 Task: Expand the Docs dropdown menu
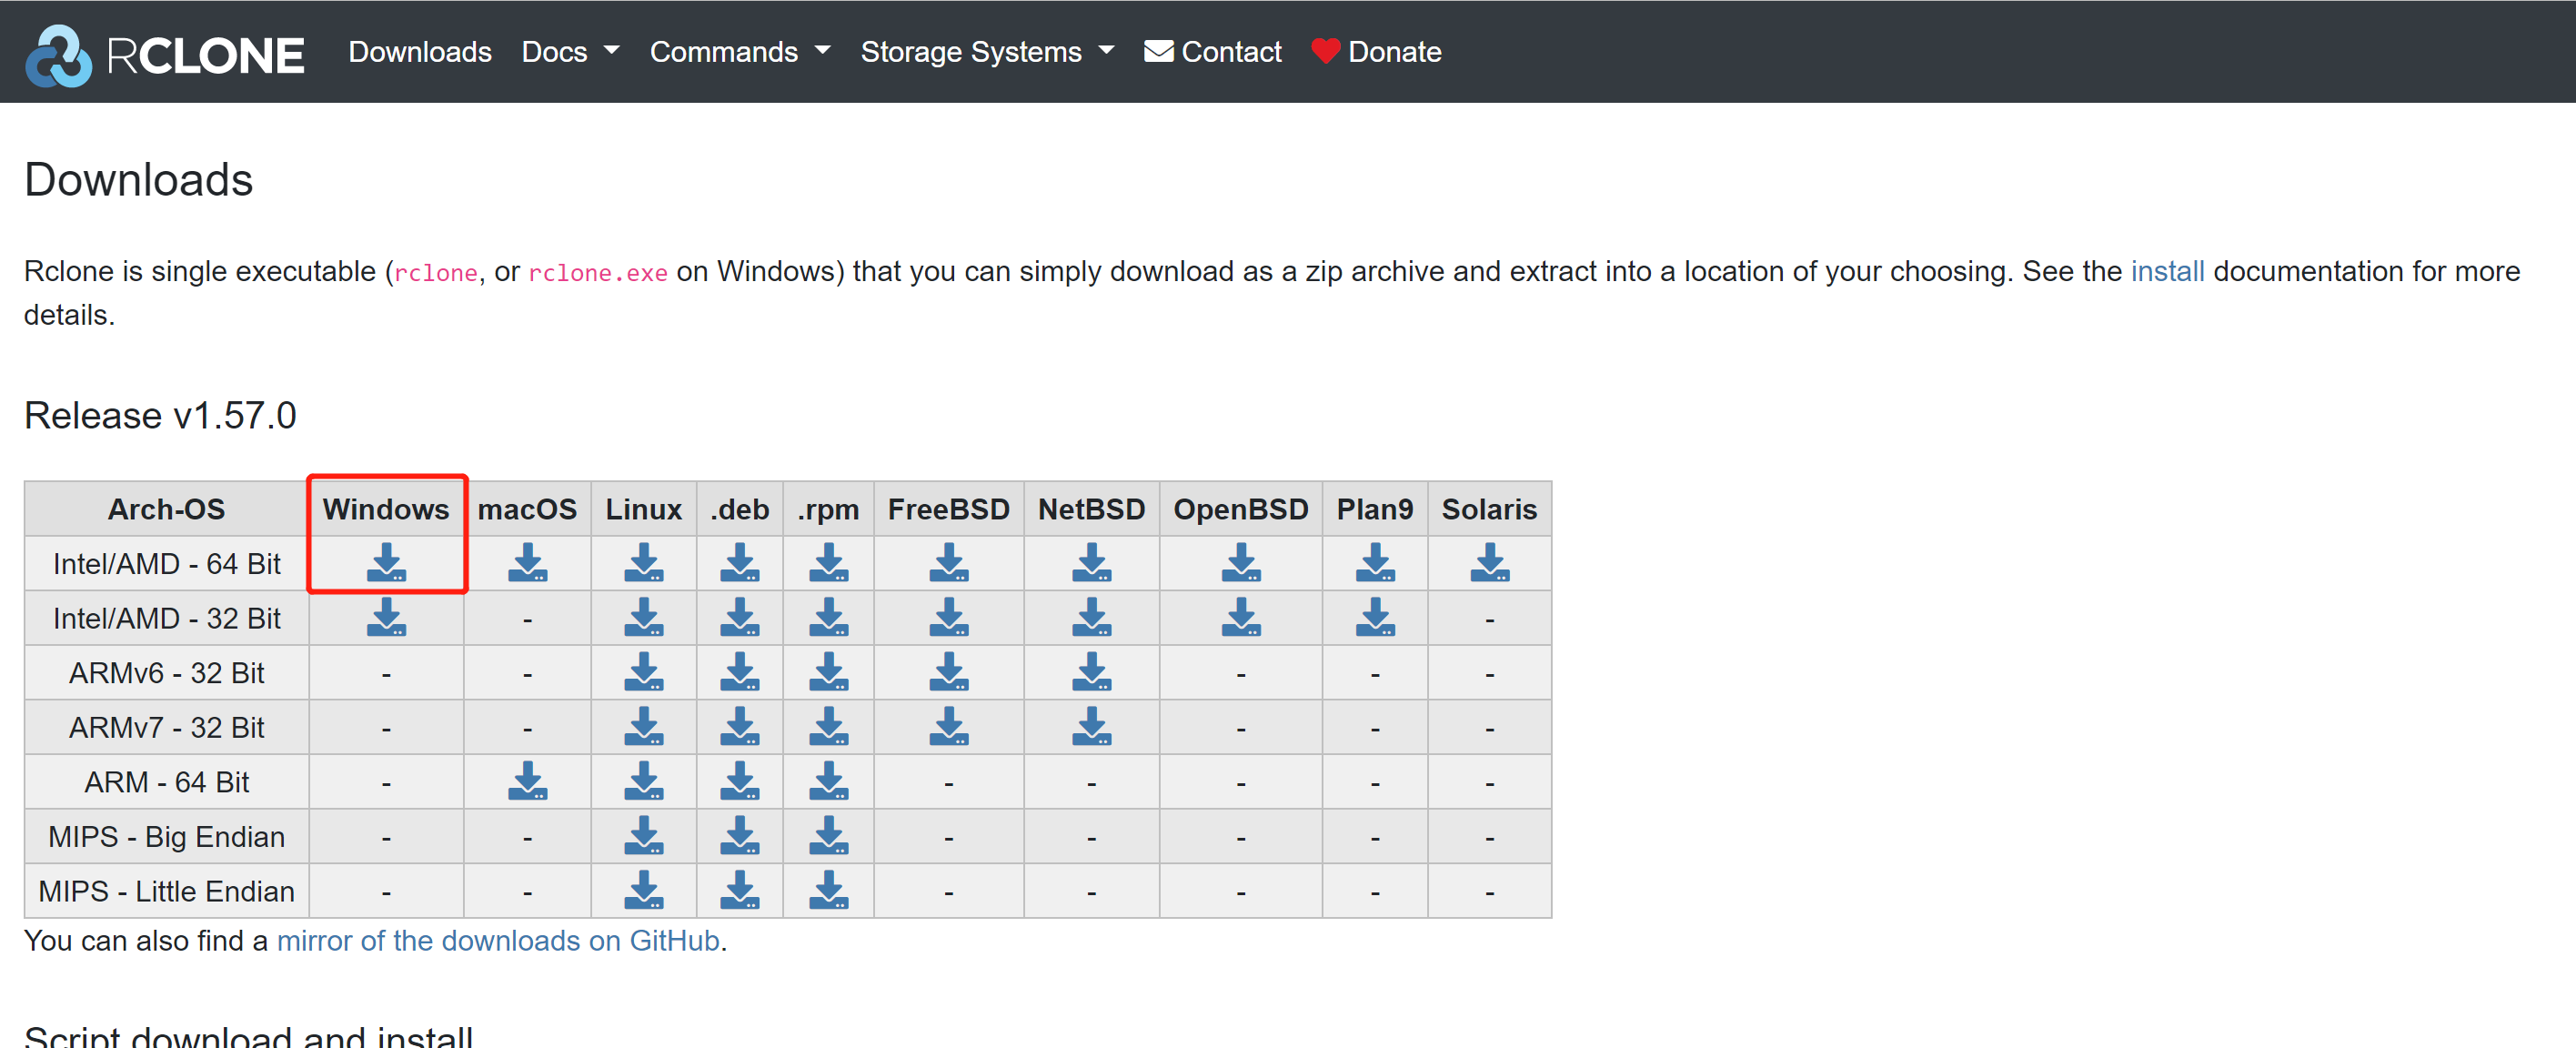[570, 52]
